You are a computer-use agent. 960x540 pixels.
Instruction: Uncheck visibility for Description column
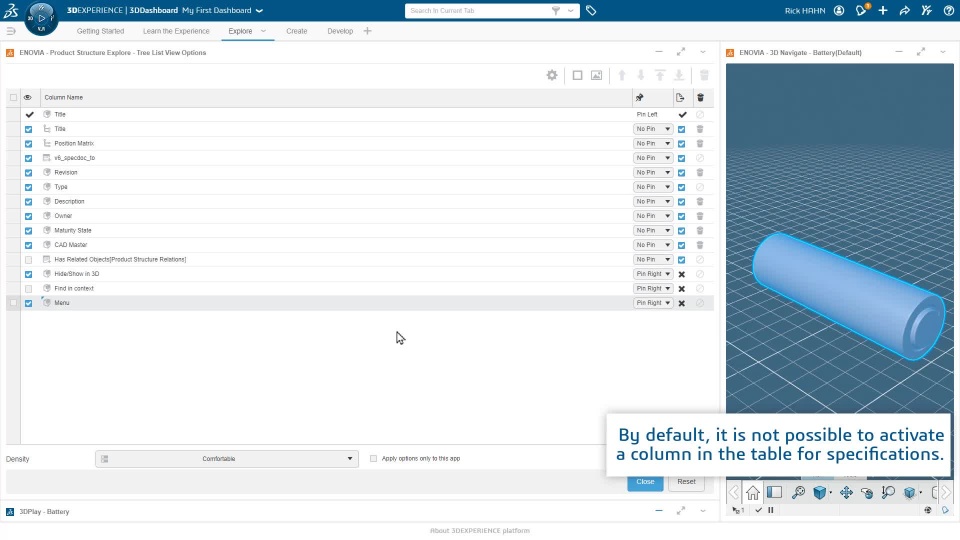[28, 201]
